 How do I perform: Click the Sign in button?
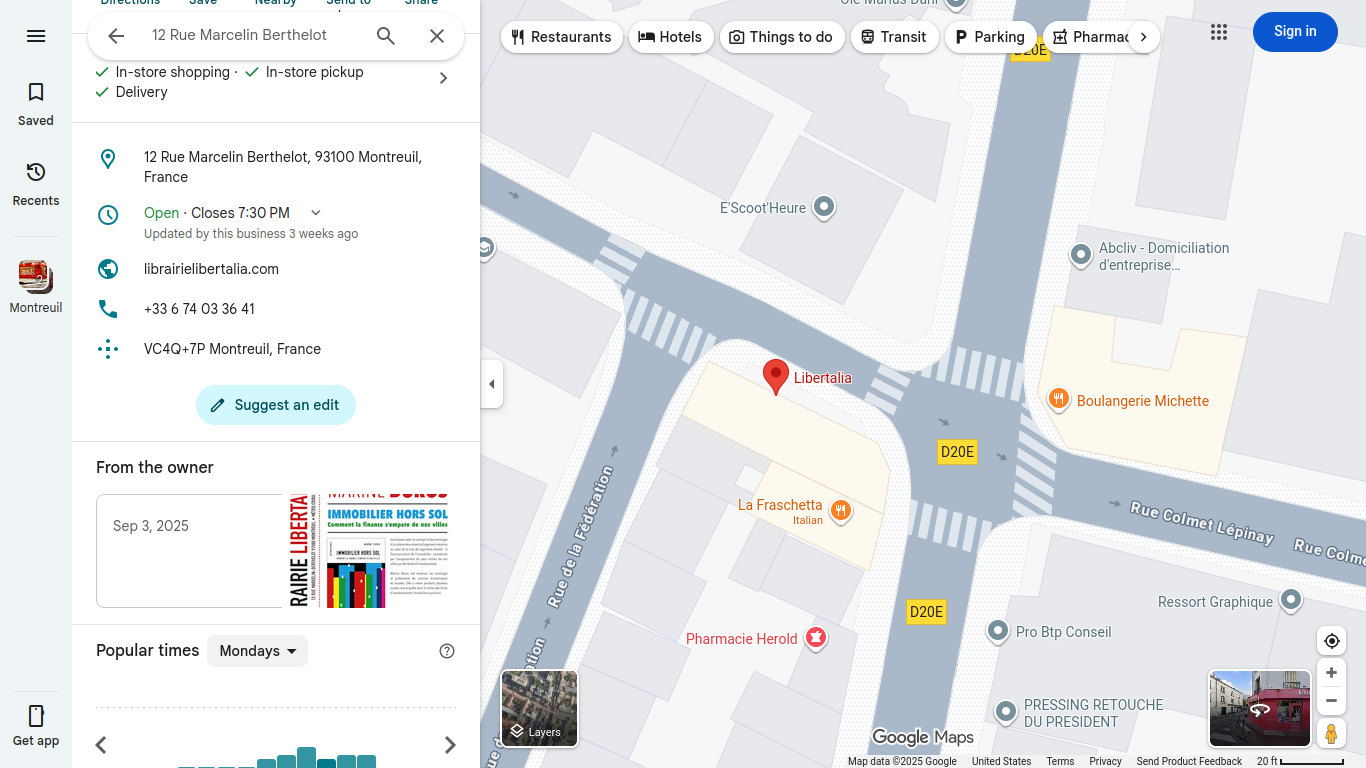click(1295, 32)
